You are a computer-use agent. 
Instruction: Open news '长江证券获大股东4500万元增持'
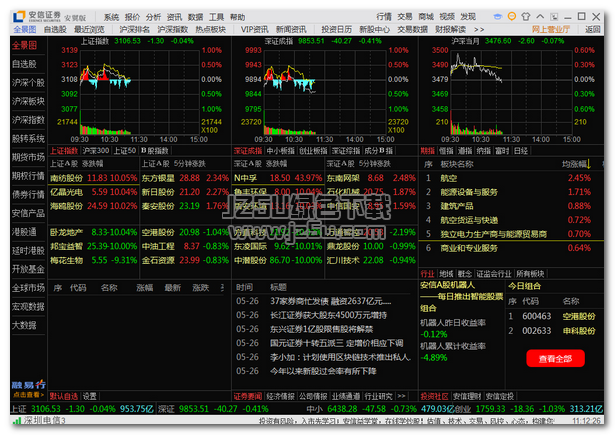click(329, 315)
